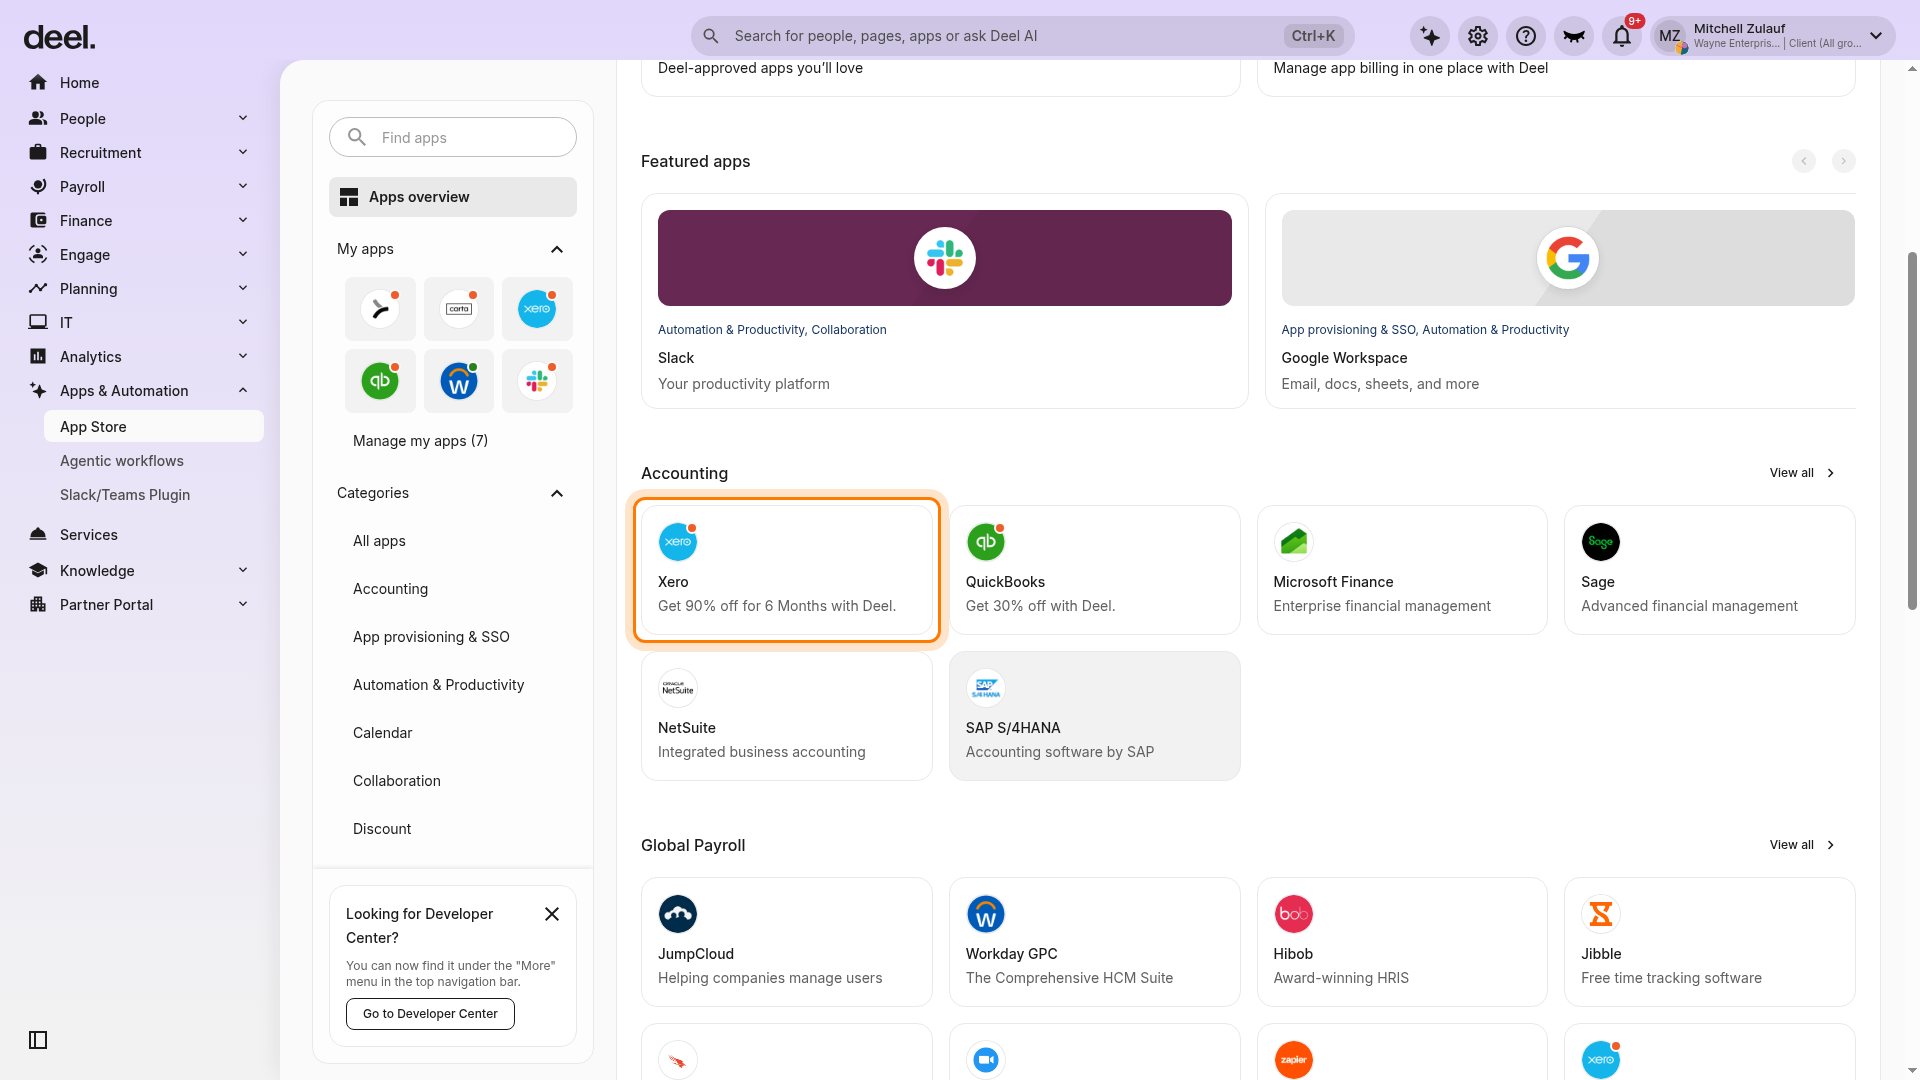Open settings gear in top bar

pyautogui.click(x=1478, y=36)
